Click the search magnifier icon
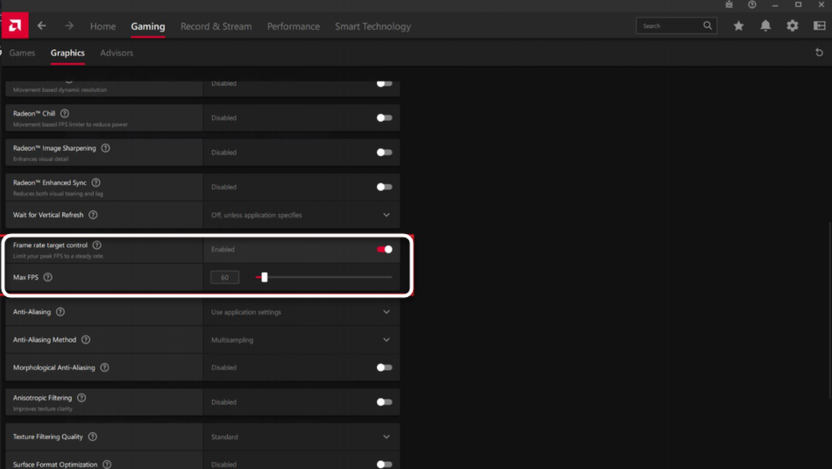 pyautogui.click(x=707, y=25)
